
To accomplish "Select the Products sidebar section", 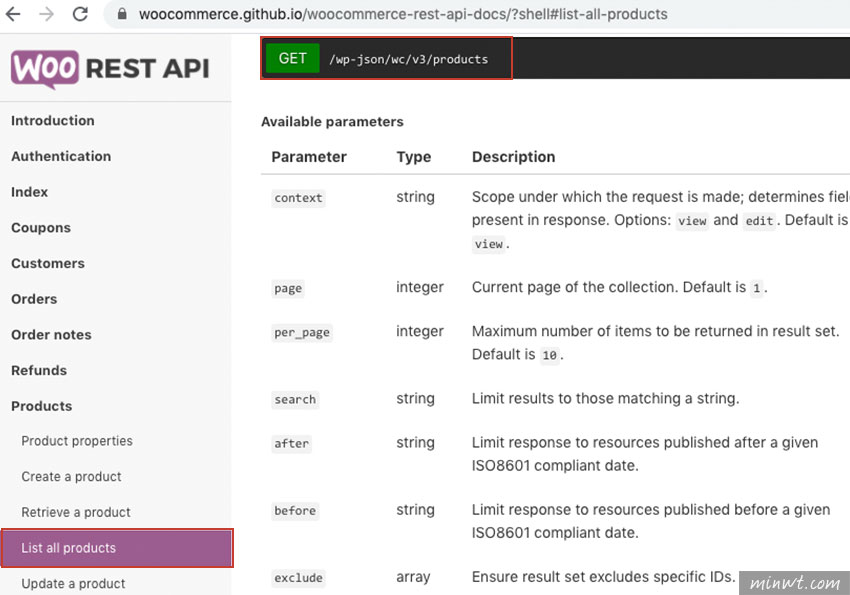I will pos(42,406).
